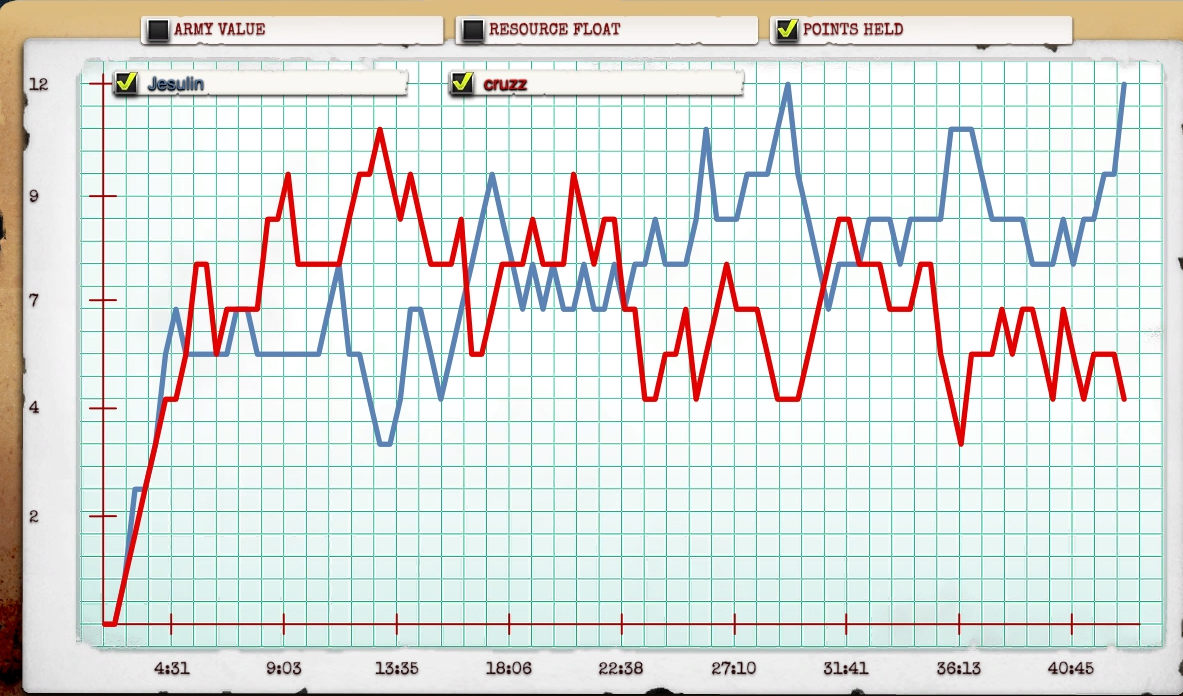The height and width of the screenshot is (696, 1183).
Task: Click the 4:31 time label
Action: tap(171, 668)
